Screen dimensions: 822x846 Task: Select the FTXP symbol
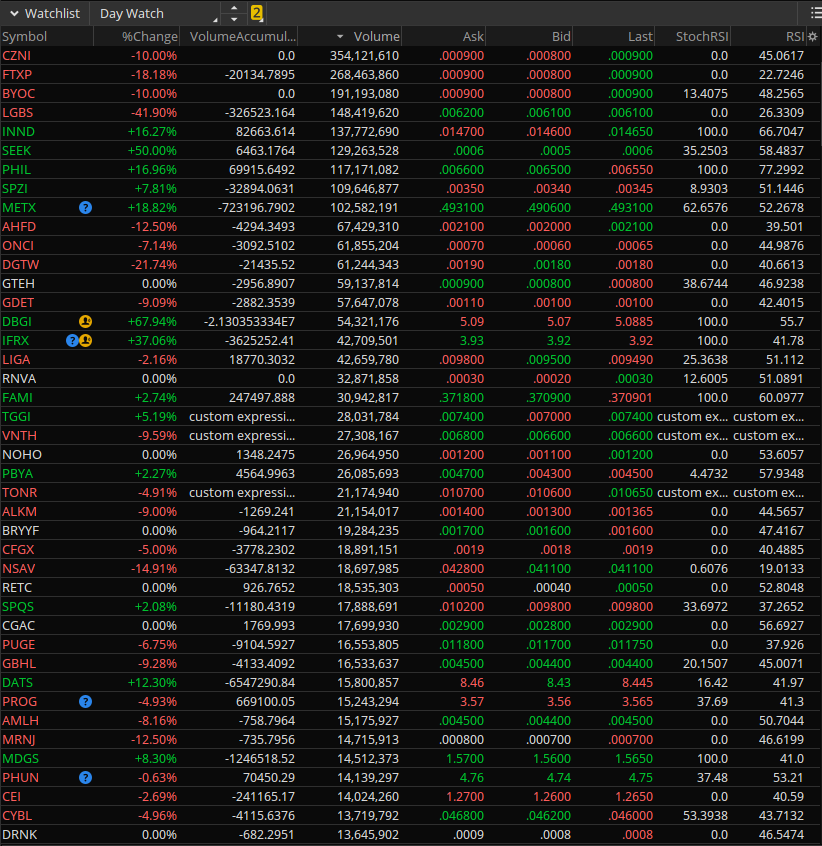point(17,74)
